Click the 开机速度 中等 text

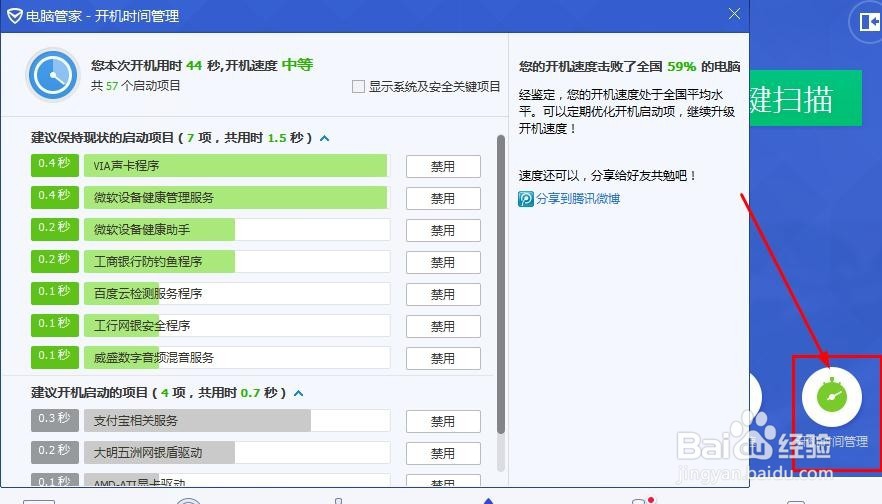pyautogui.click(x=269, y=65)
